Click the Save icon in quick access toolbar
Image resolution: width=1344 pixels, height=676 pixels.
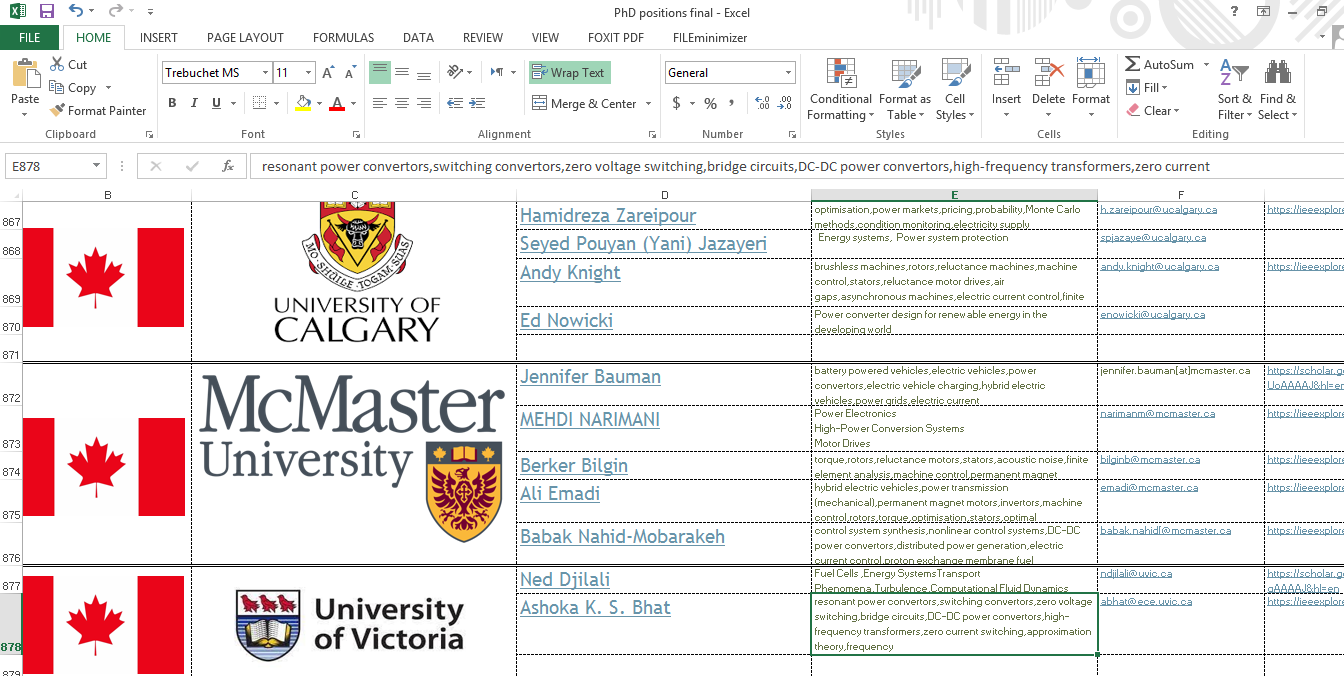click(x=47, y=11)
